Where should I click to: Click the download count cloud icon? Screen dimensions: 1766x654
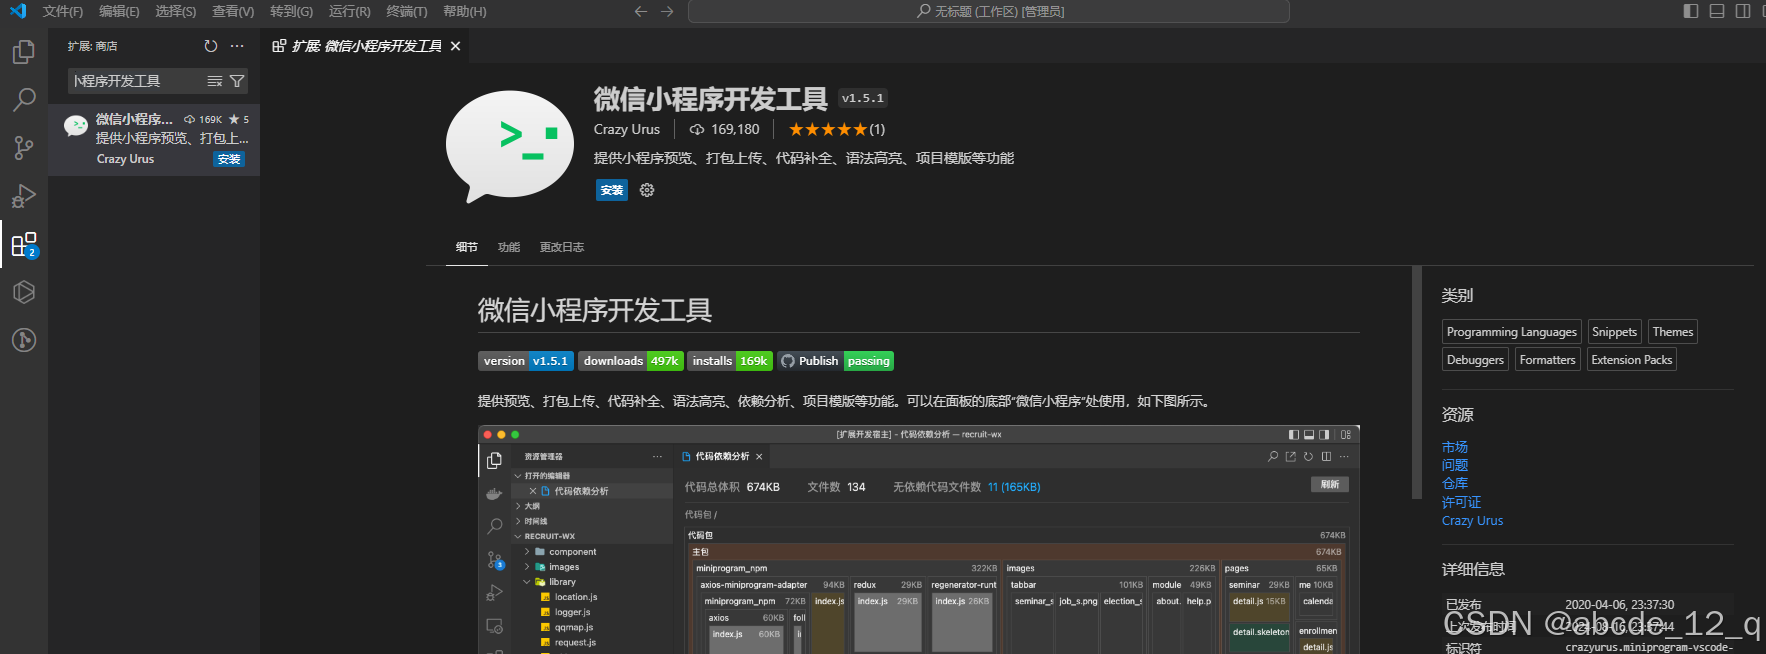pos(697,130)
